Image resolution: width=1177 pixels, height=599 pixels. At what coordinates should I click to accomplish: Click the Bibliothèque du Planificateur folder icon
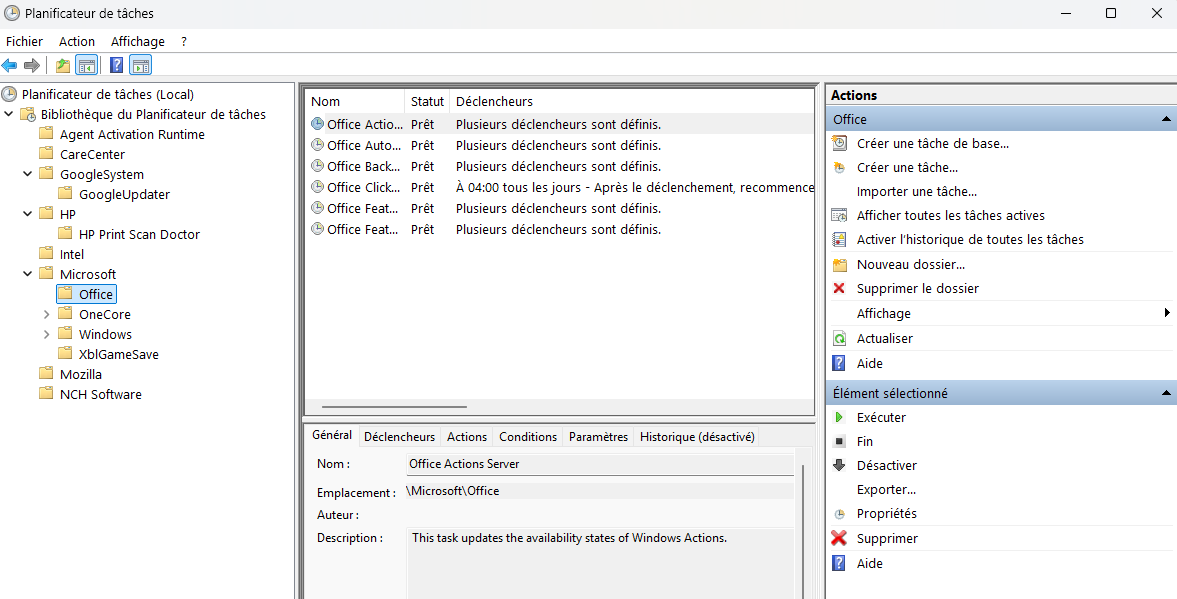point(28,115)
